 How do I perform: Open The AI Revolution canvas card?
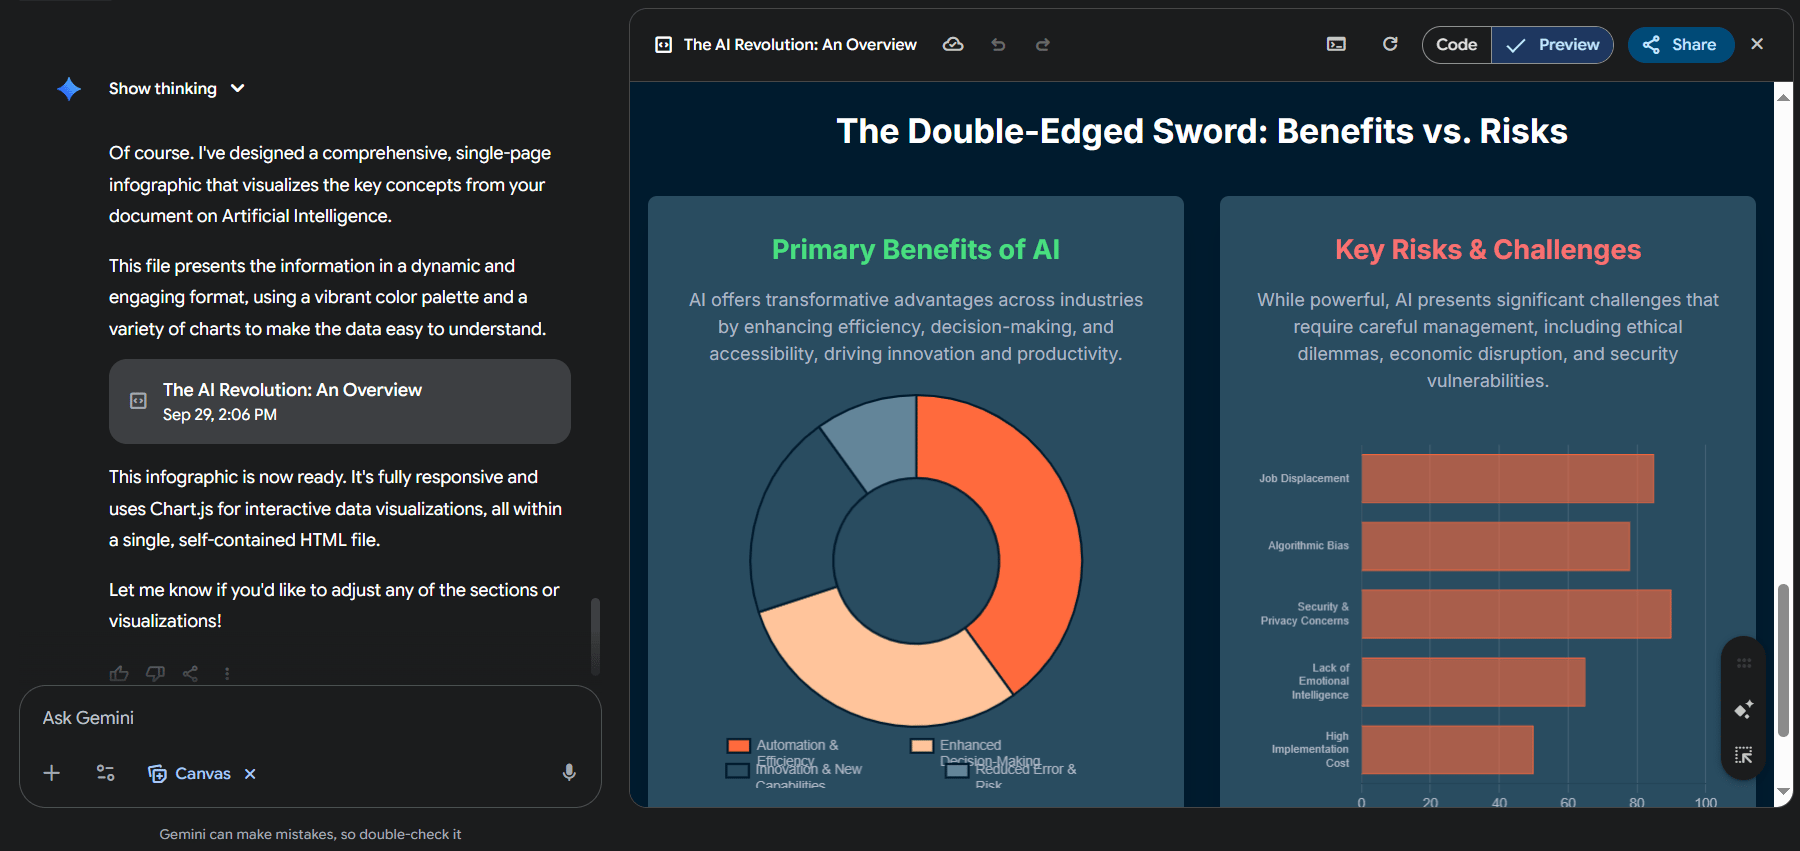pyautogui.click(x=340, y=401)
